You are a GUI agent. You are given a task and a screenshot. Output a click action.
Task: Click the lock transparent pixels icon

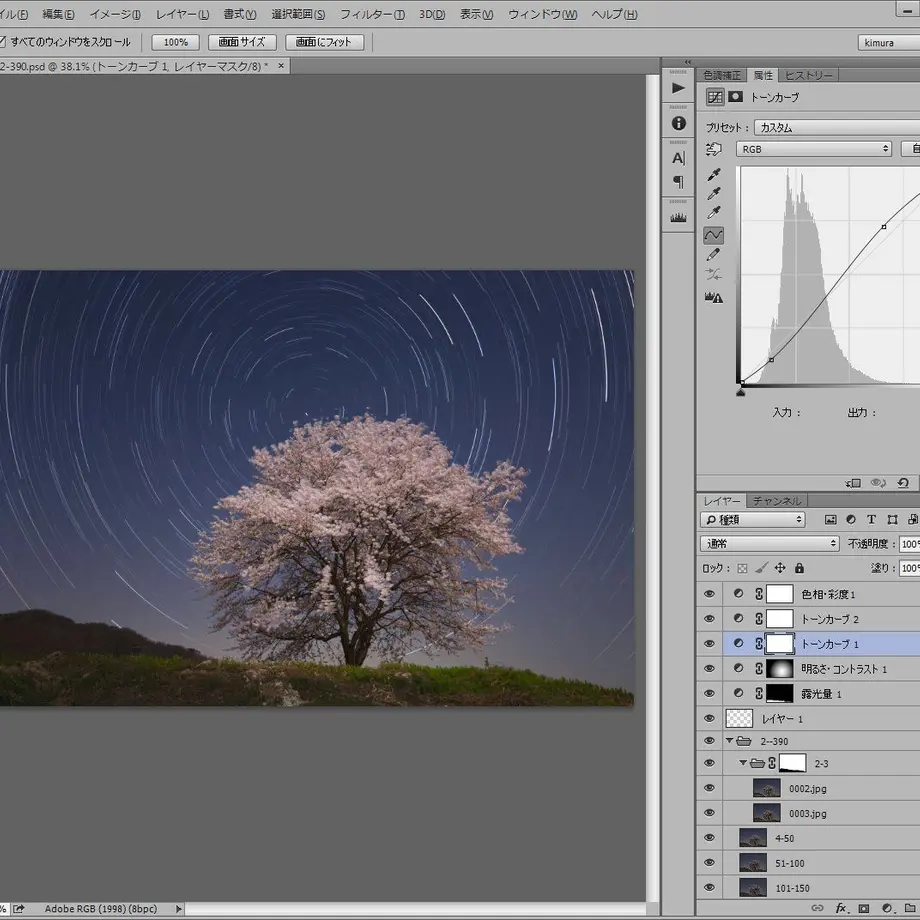(742, 568)
